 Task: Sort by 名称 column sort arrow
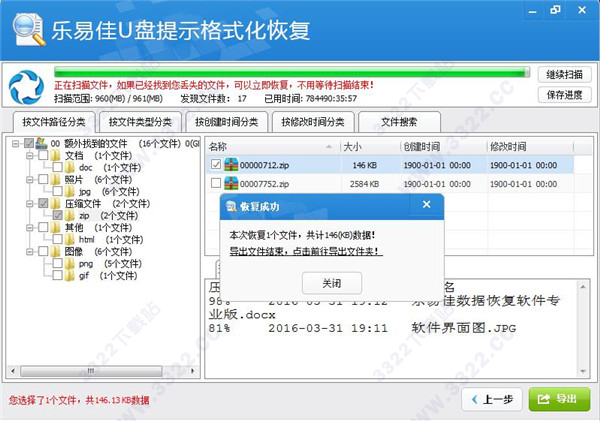click(329, 147)
